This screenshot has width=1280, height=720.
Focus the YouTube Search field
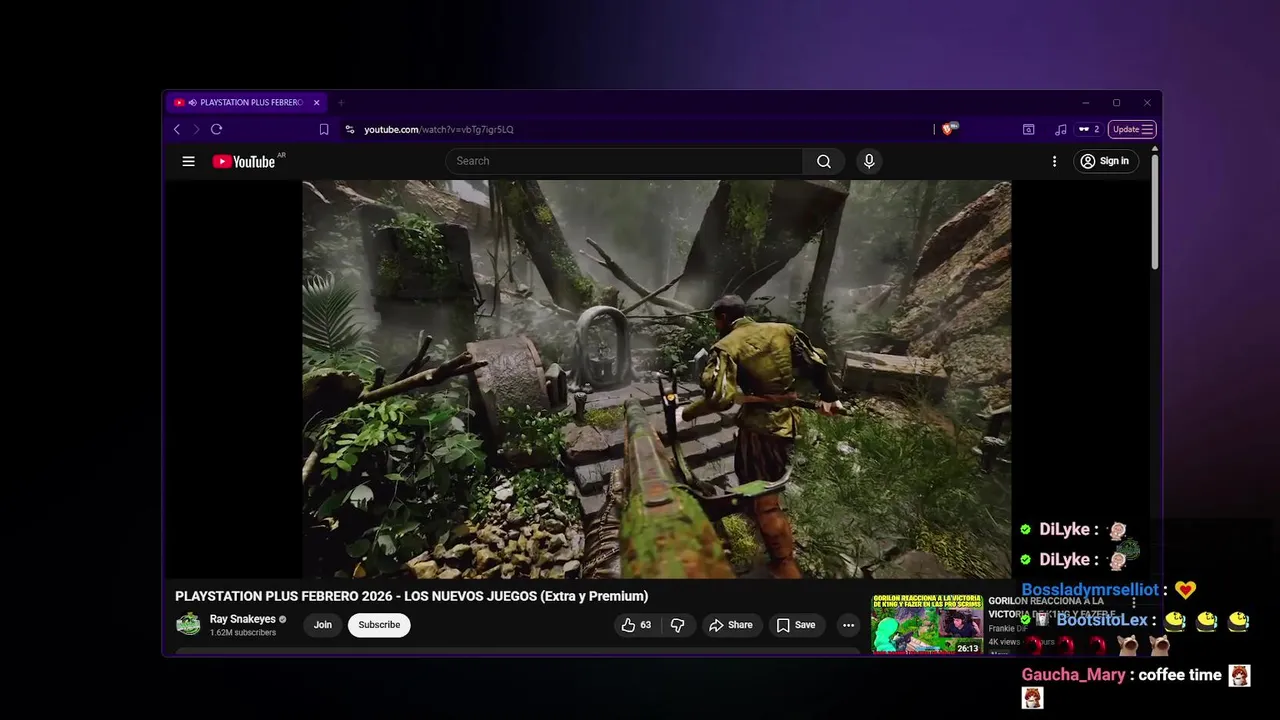624,161
